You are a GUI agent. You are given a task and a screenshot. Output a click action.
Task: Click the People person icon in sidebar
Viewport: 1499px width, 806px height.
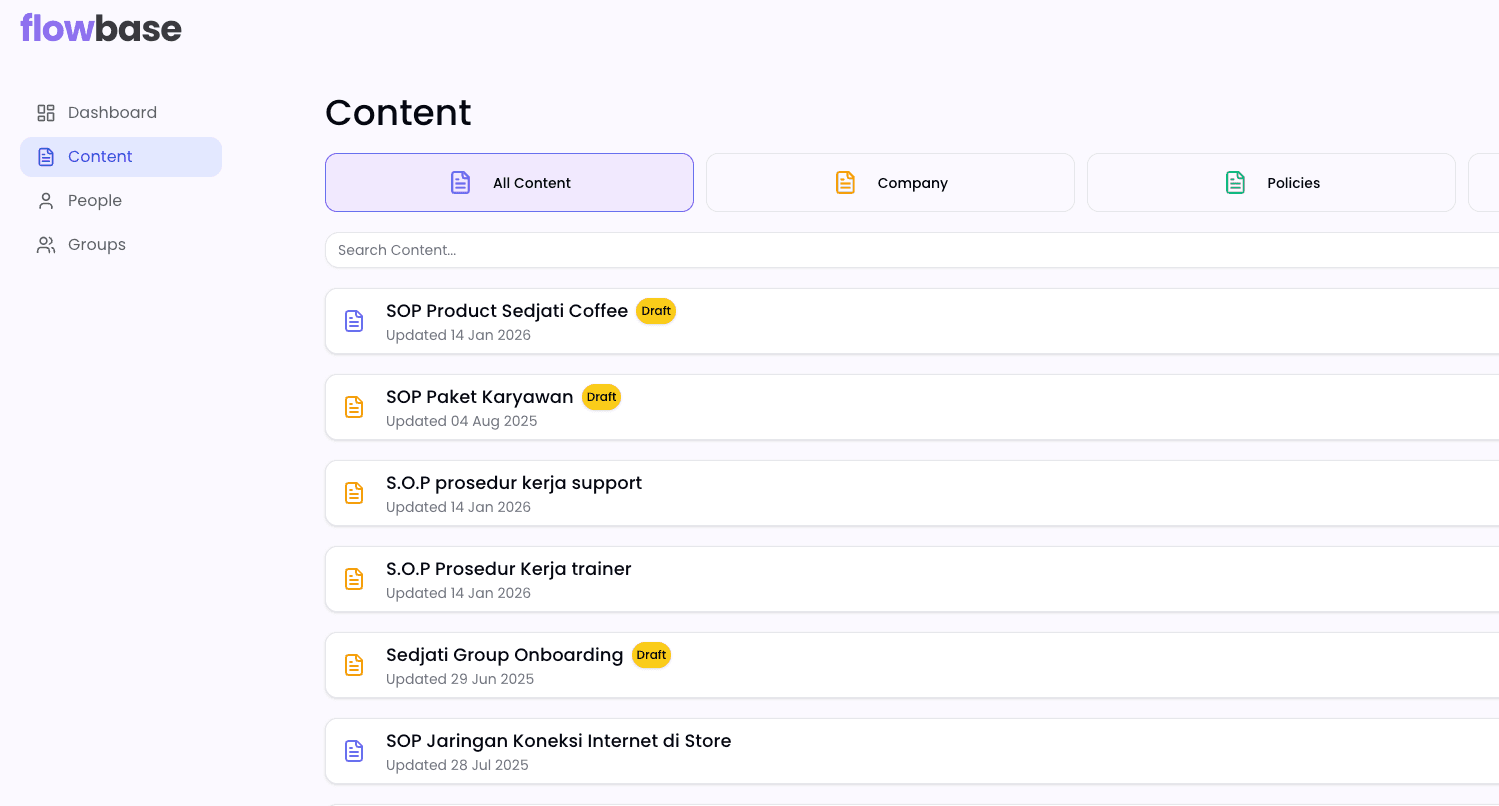coord(46,201)
